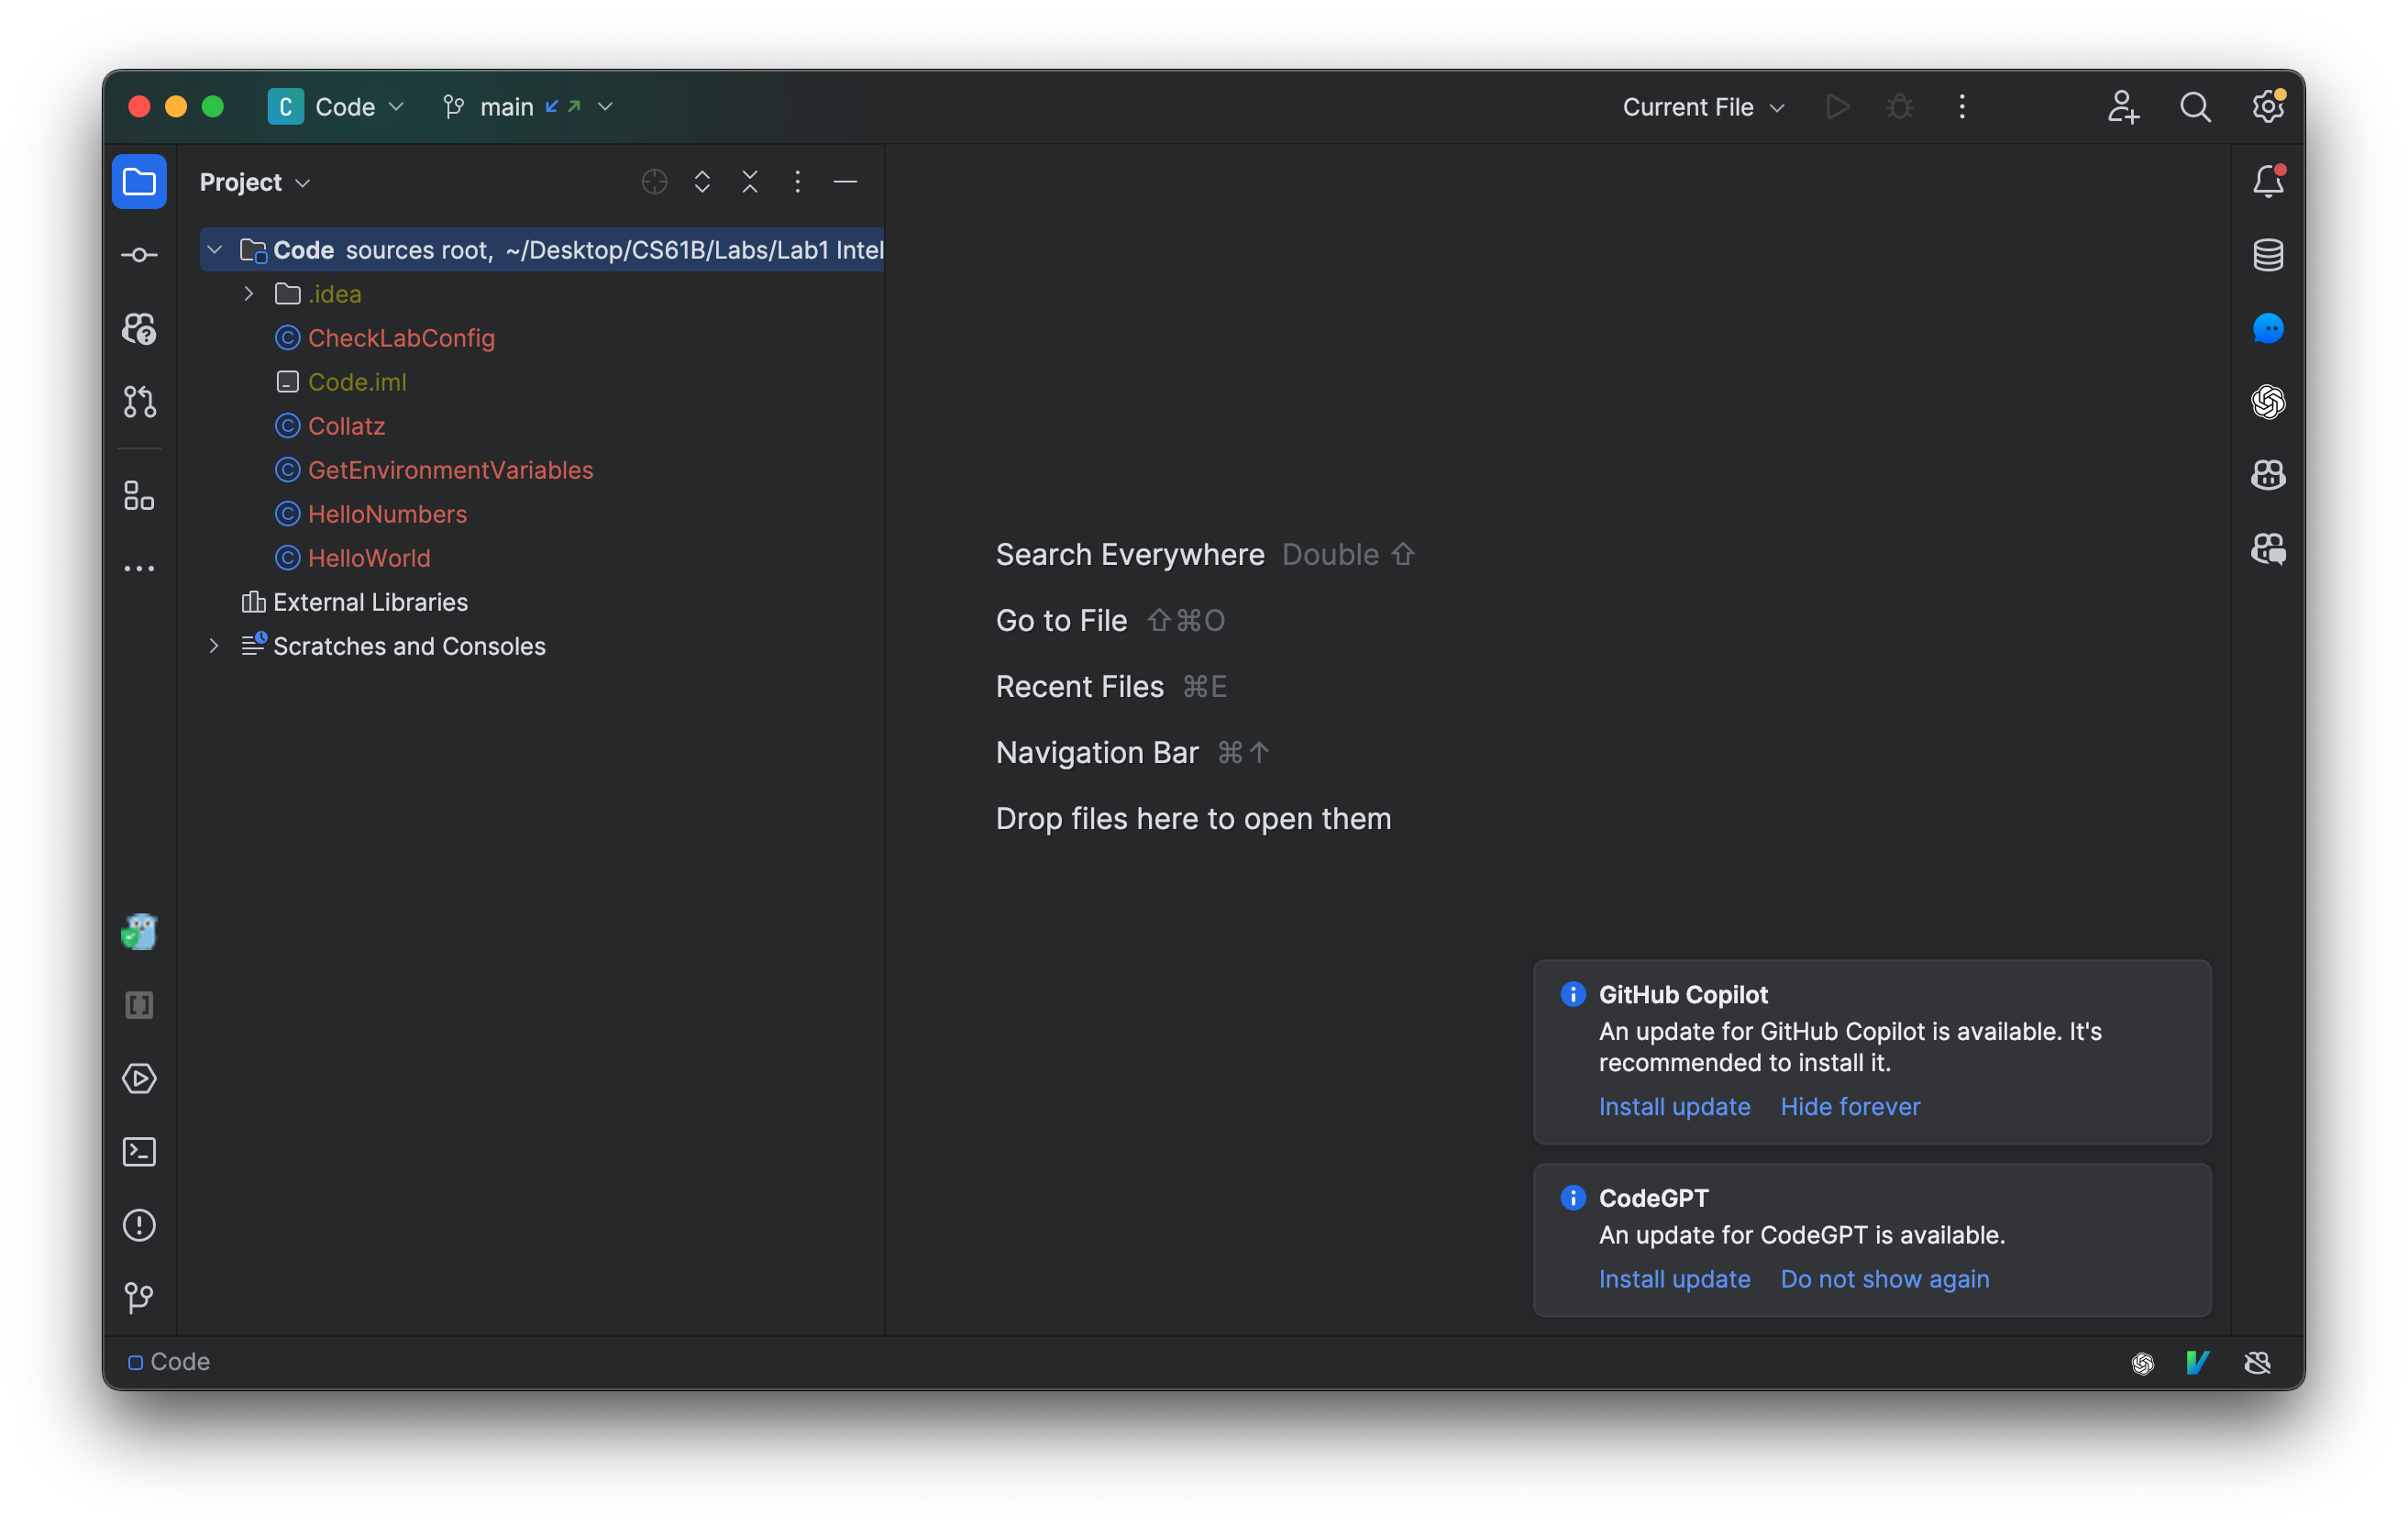Open the Problems panel
The image size is (2408, 1526).
(140, 1224)
